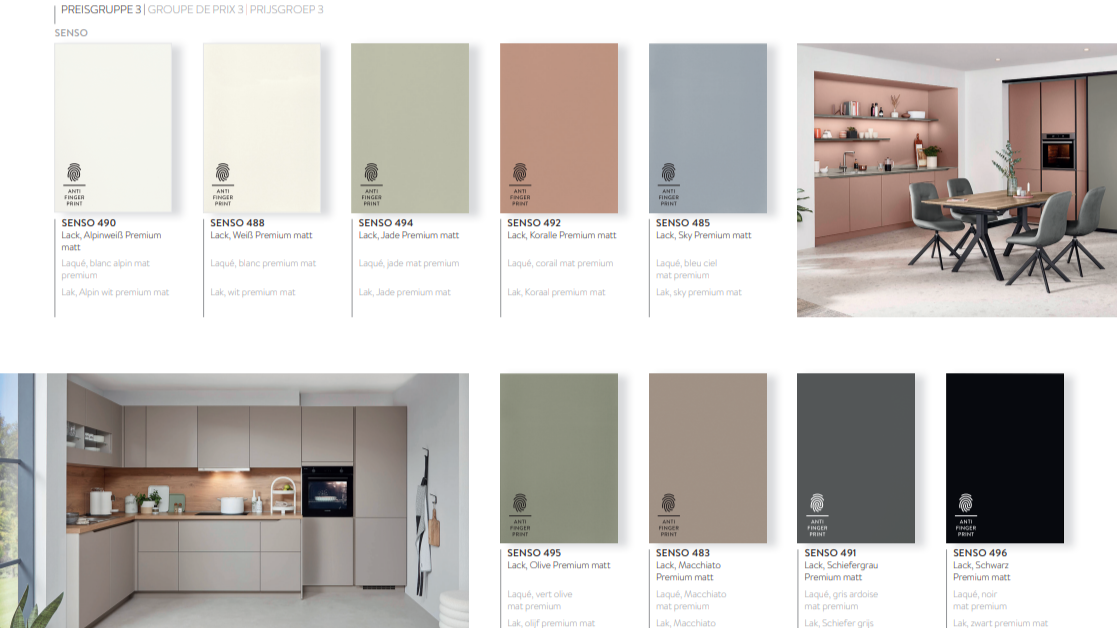Image resolution: width=1117 pixels, height=628 pixels.
Task: Click anti-fingerprint icon on SENSO 490 swatch
Action: pos(74,184)
